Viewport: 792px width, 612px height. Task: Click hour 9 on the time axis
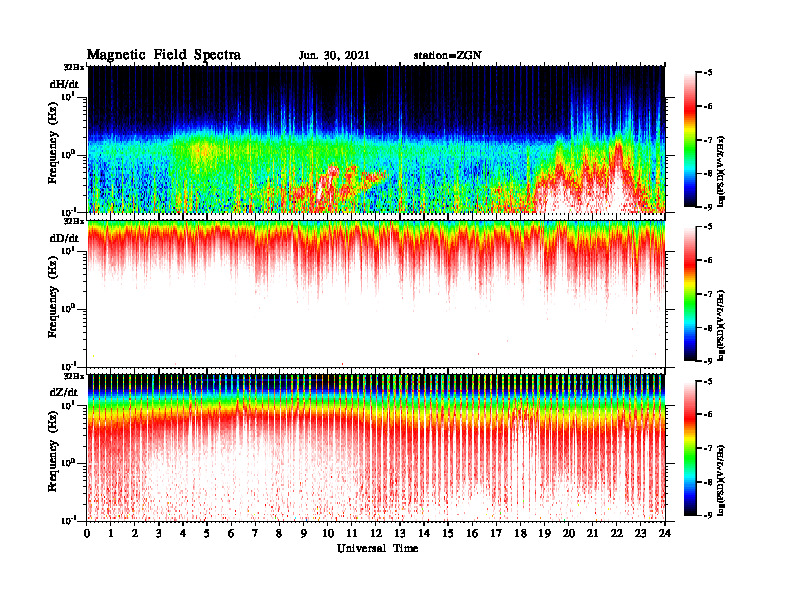coord(304,533)
